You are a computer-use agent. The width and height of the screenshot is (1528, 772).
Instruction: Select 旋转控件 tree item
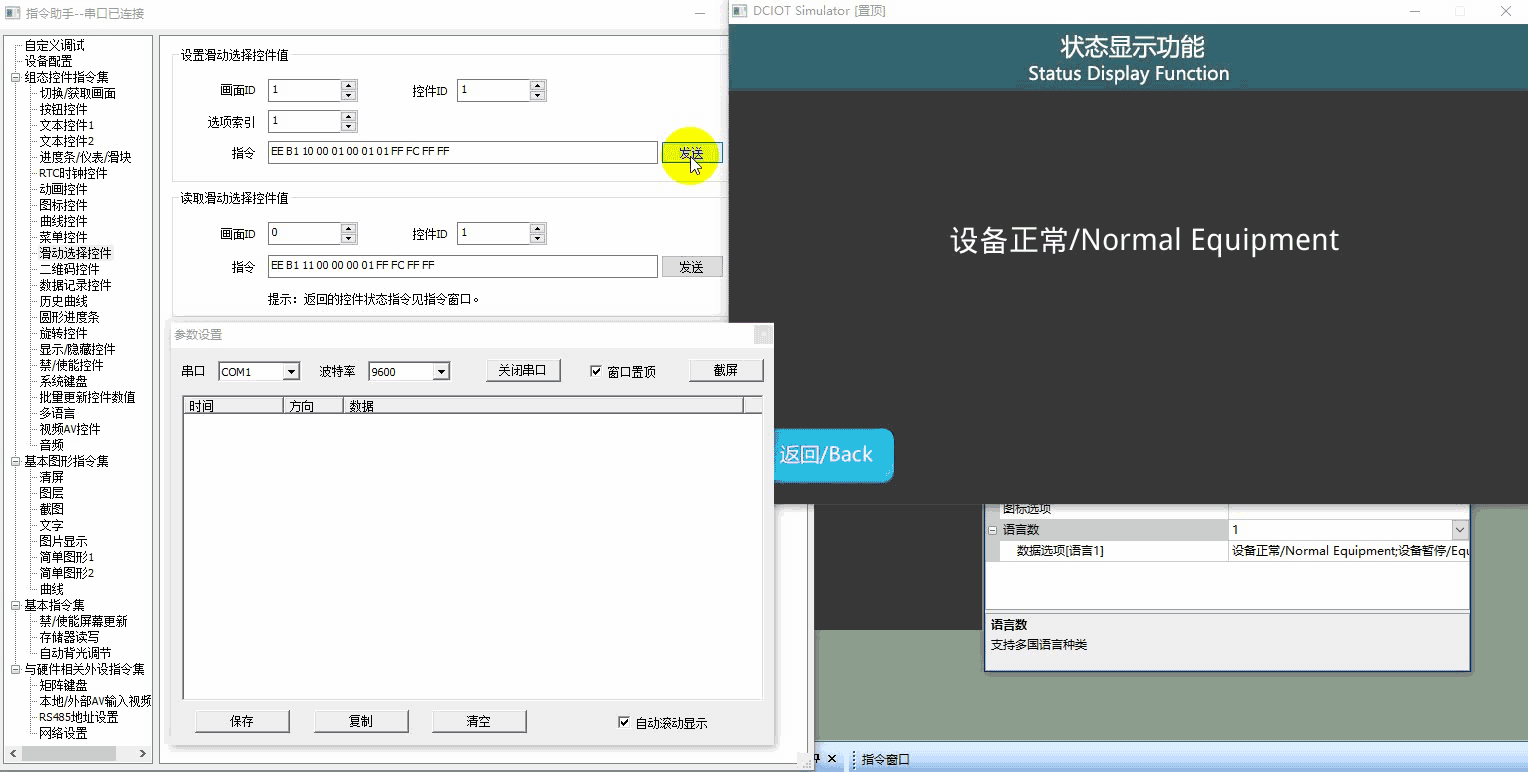[x=63, y=333]
